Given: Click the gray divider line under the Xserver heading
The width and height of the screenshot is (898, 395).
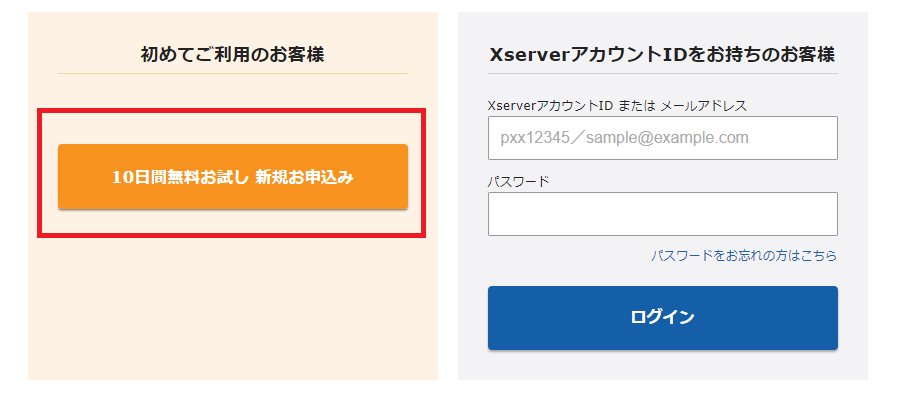Looking at the screenshot, I should click(x=663, y=73).
